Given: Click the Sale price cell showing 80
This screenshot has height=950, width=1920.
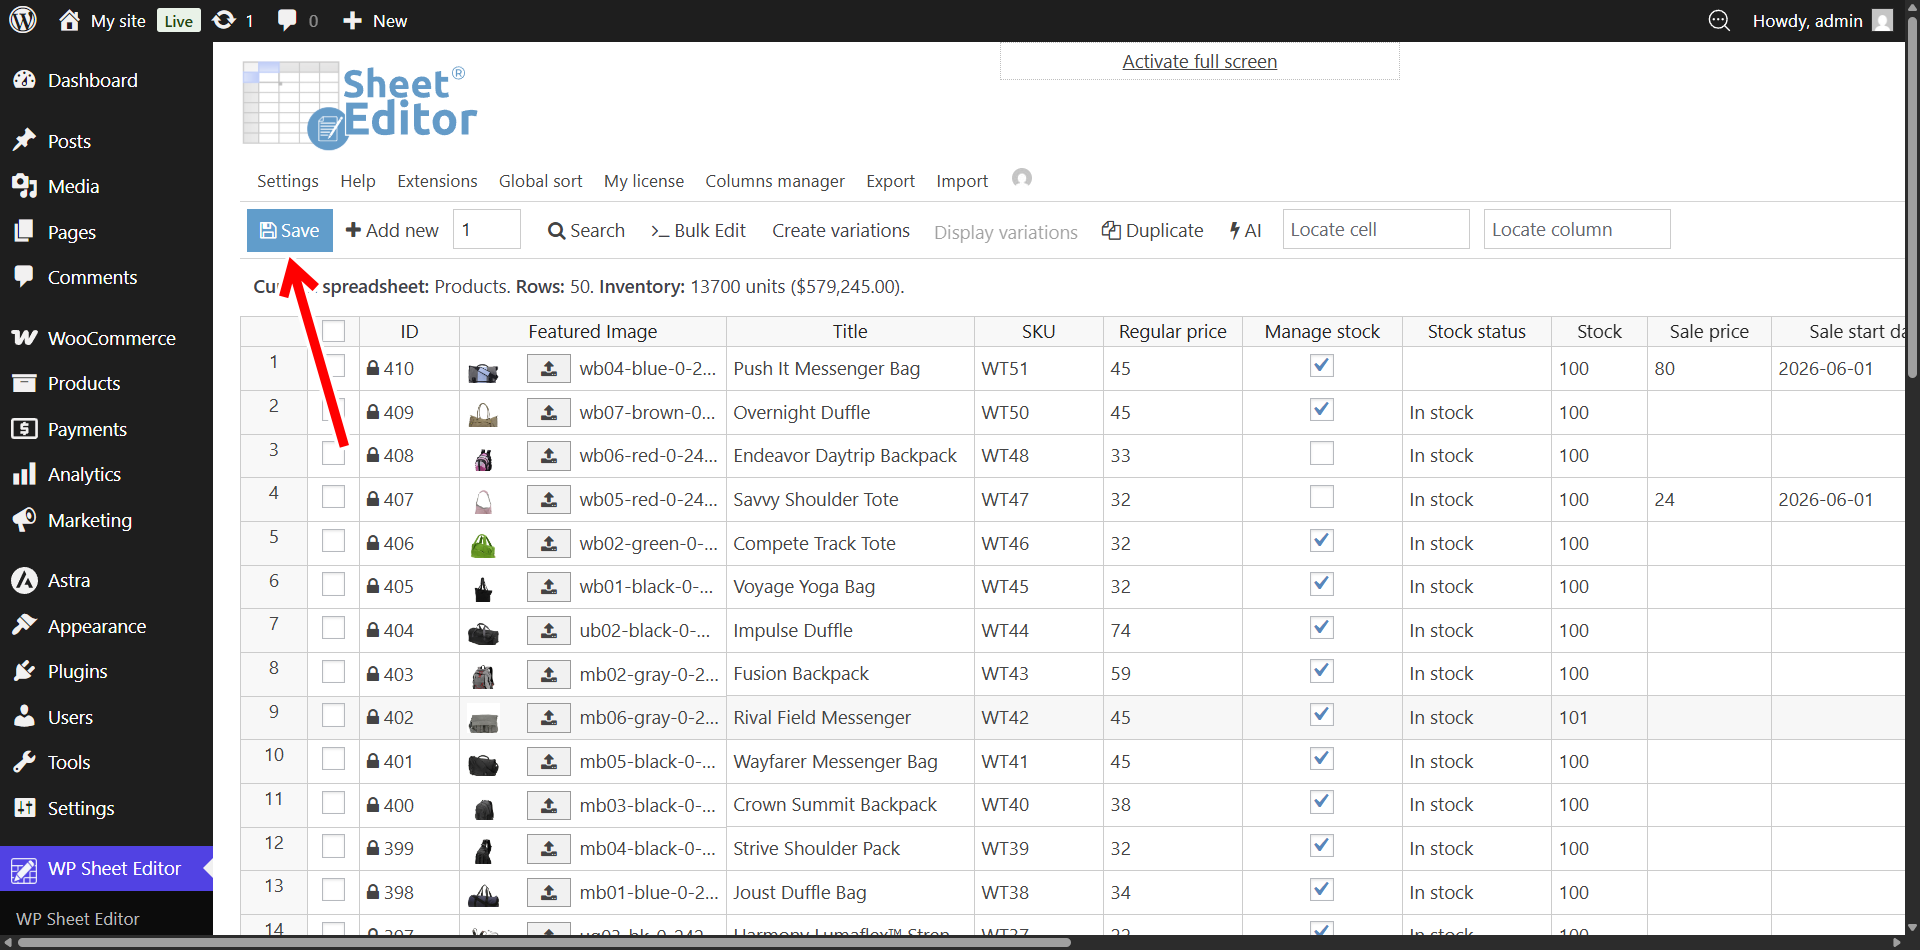Looking at the screenshot, I should [1708, 368].
